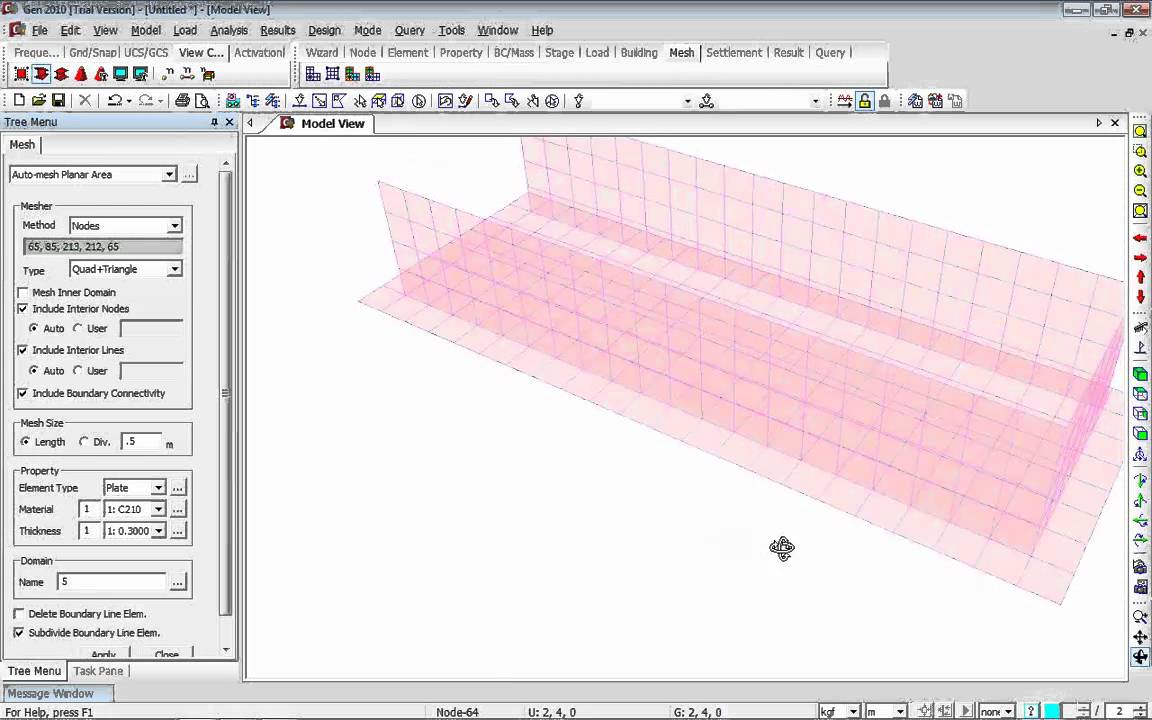Switch to the BC/Mass tab
Viewport: 1152px width, 720px height.
[514, 52]
